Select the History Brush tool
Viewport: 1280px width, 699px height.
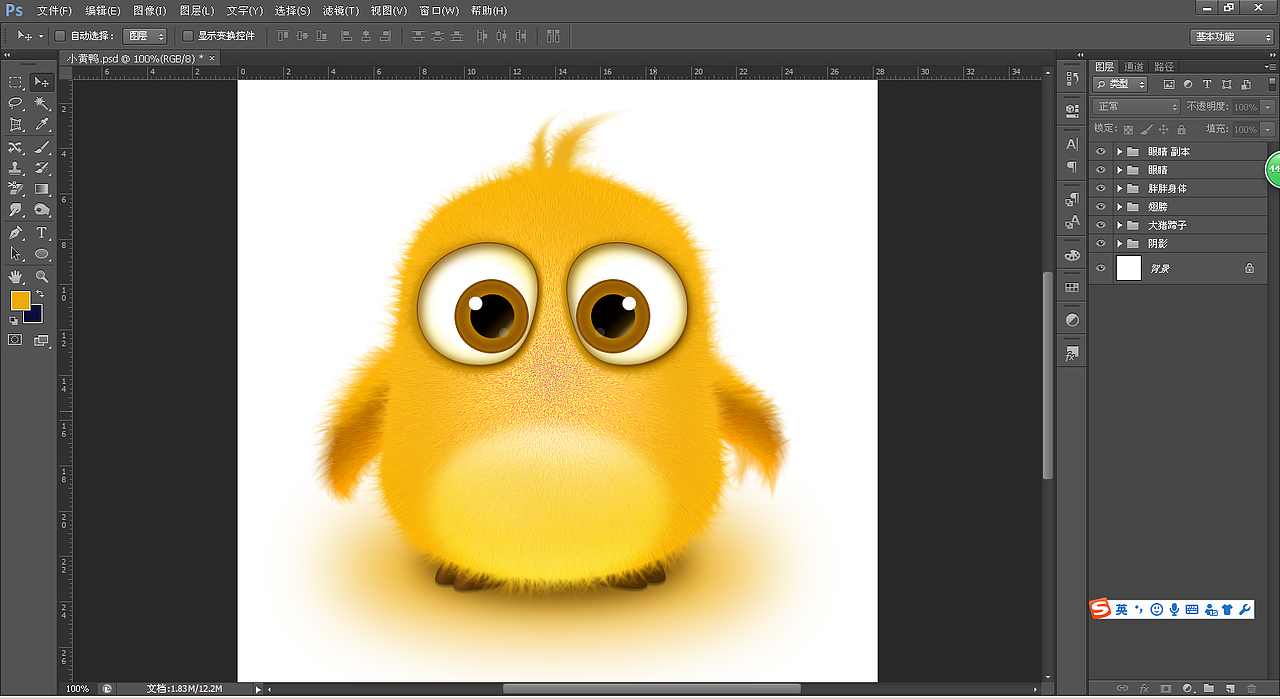[42, 168]
